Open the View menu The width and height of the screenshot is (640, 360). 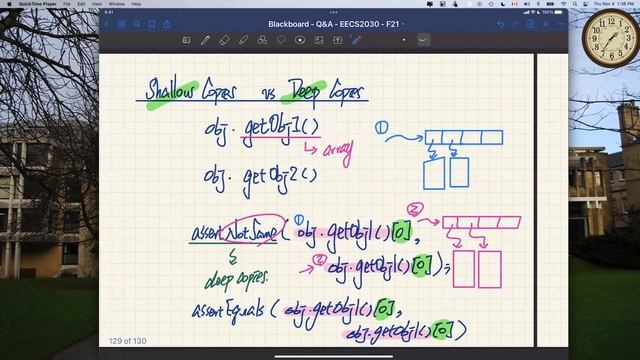[x=97, y=4]
